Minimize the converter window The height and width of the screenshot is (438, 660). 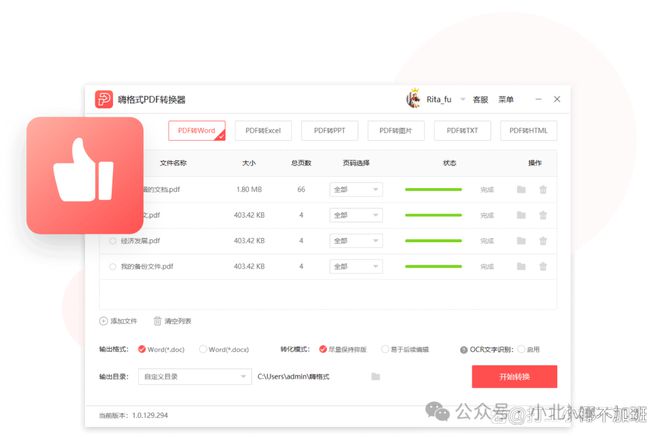pyautogui.click(x=538, y=99)
